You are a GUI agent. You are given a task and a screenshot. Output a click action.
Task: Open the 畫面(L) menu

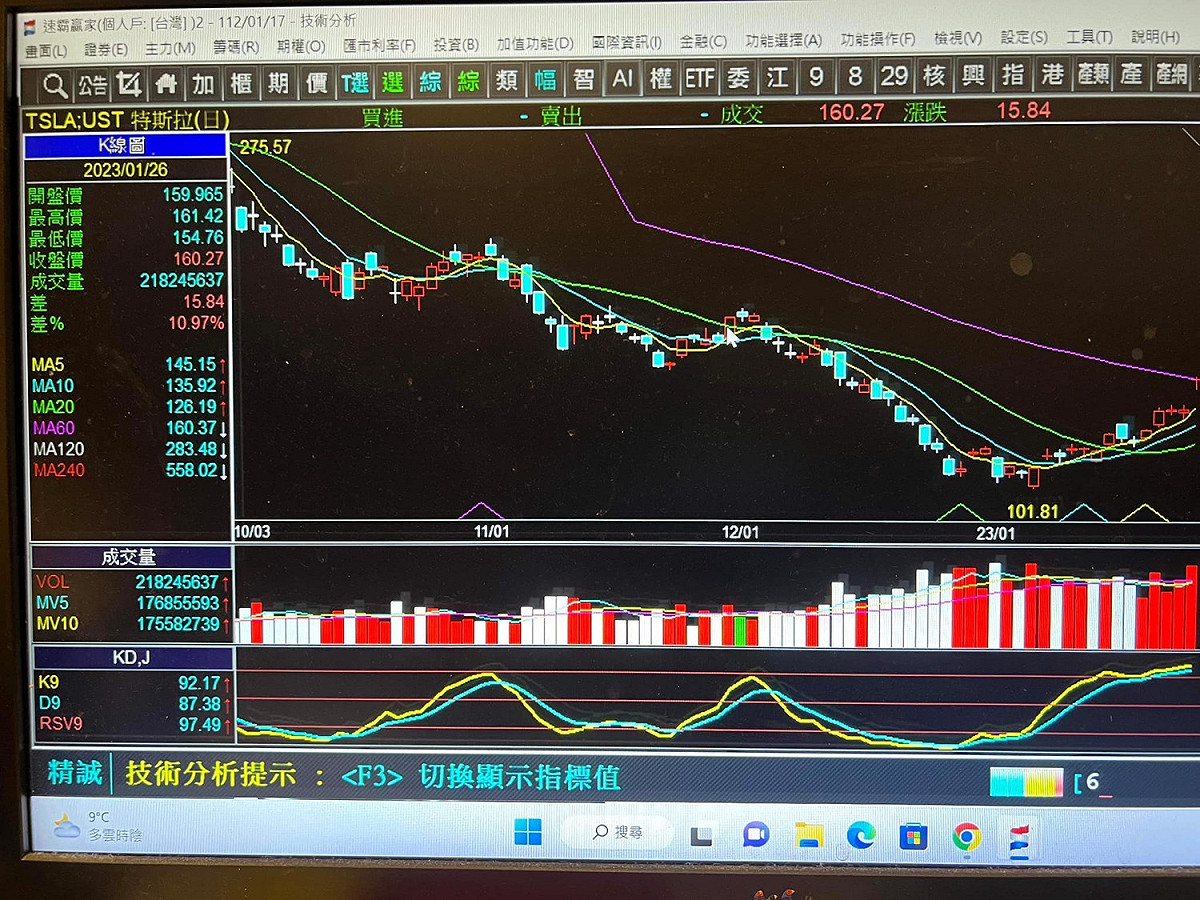pos(46,49)
